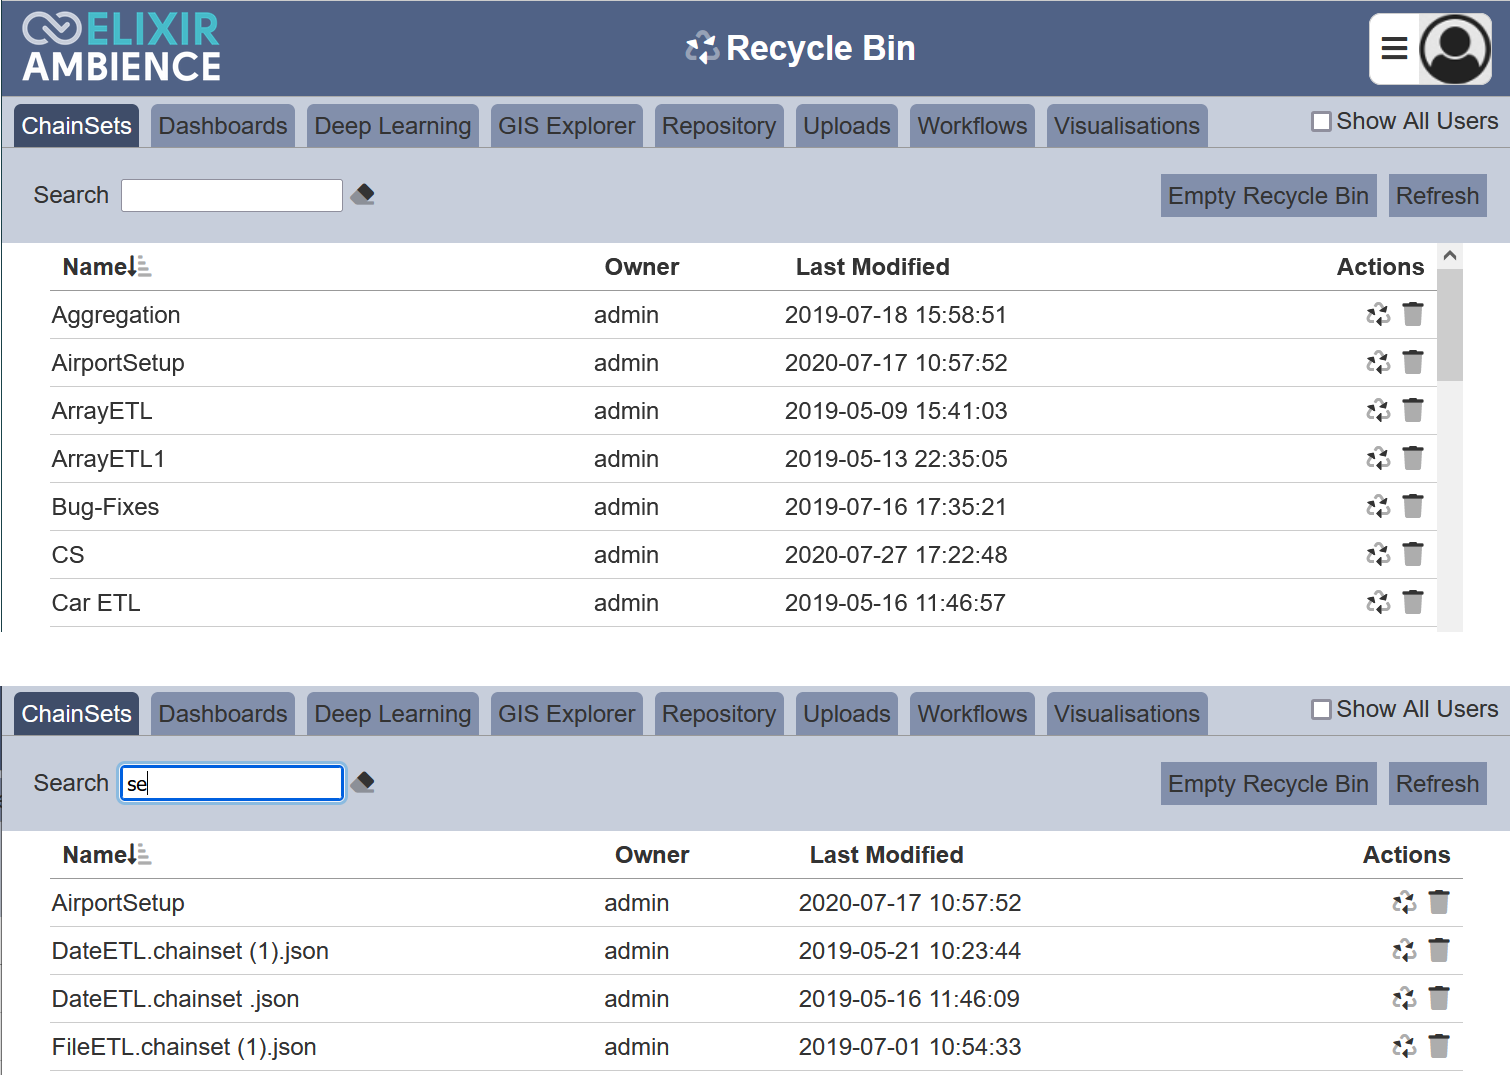
Task: Open Workflows tab in the 'se' search panel
Action: pos(972,714)
